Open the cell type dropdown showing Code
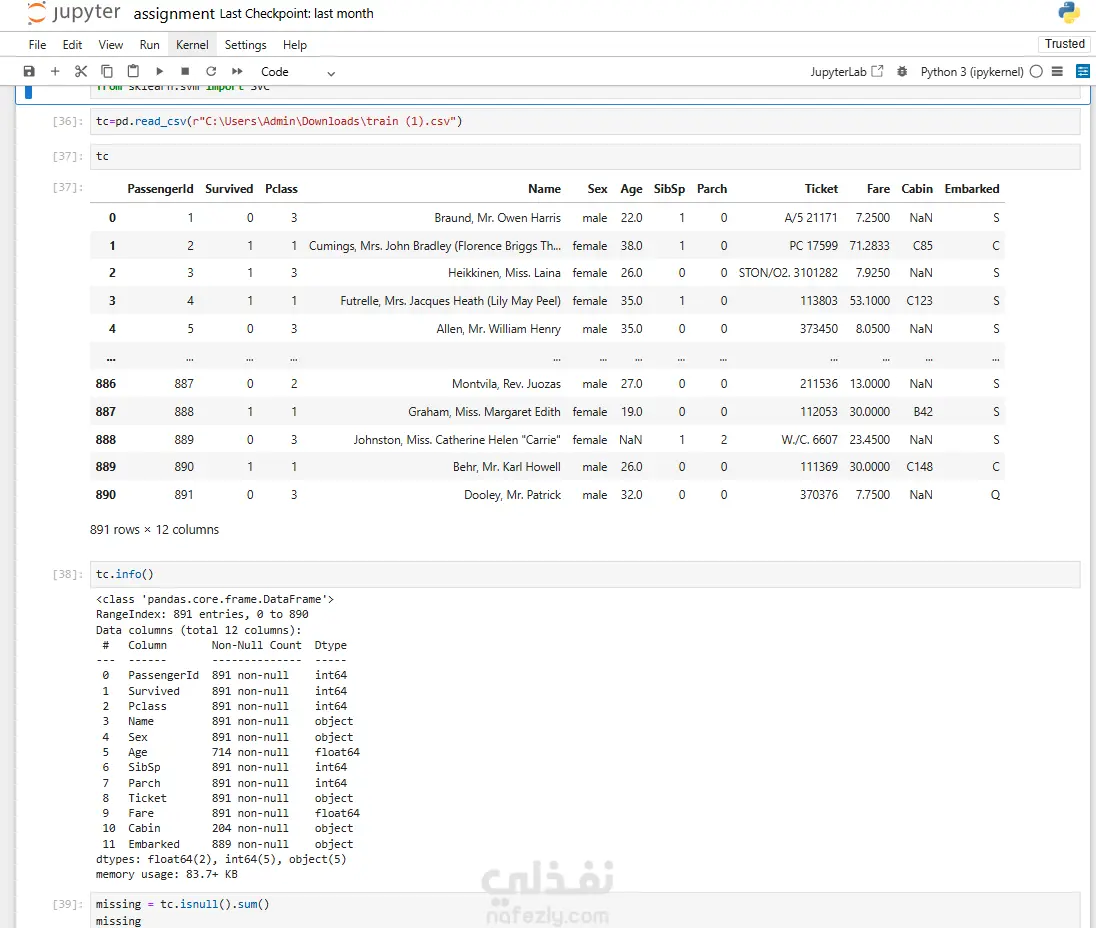Screen dimensions: 1096x928 (x=298, y=72)
